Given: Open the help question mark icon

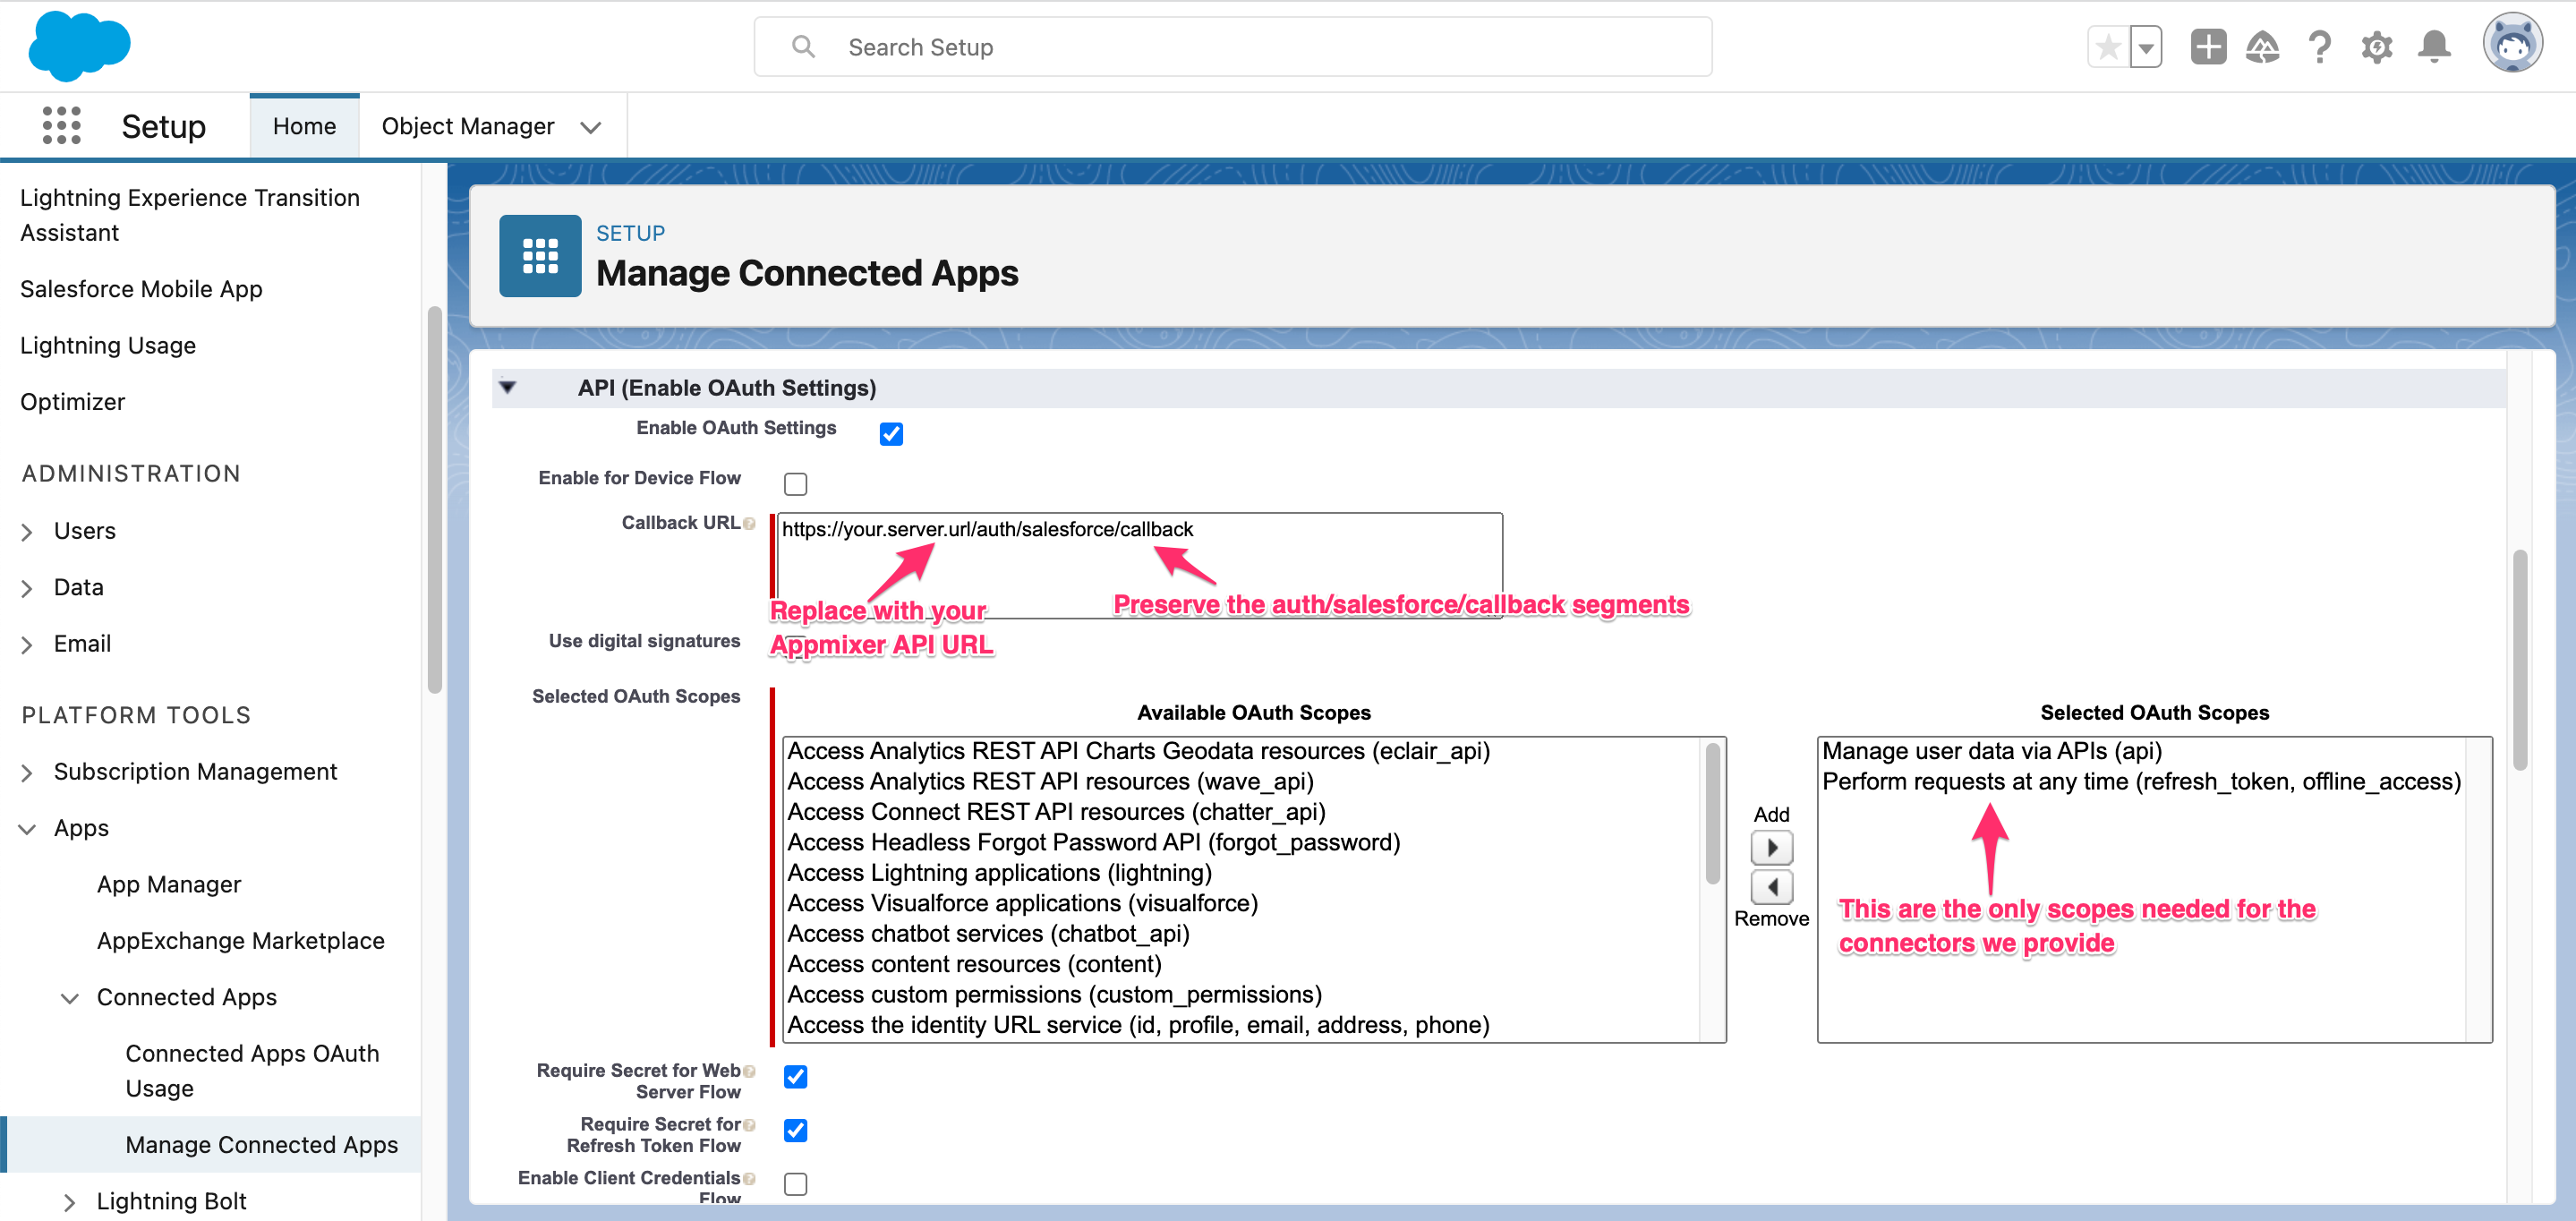Looking at the screenshot, I should [x=2319, y=47].
